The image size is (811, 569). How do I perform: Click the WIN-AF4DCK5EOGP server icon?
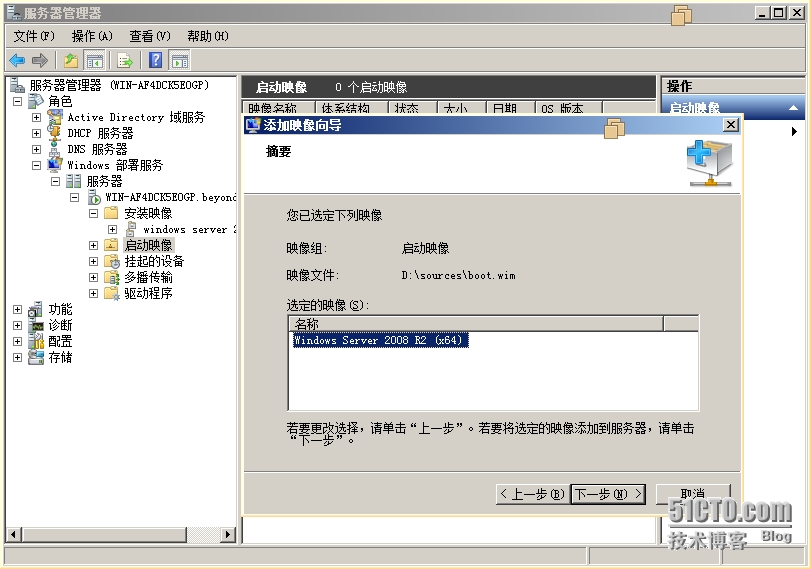(94, 197)
